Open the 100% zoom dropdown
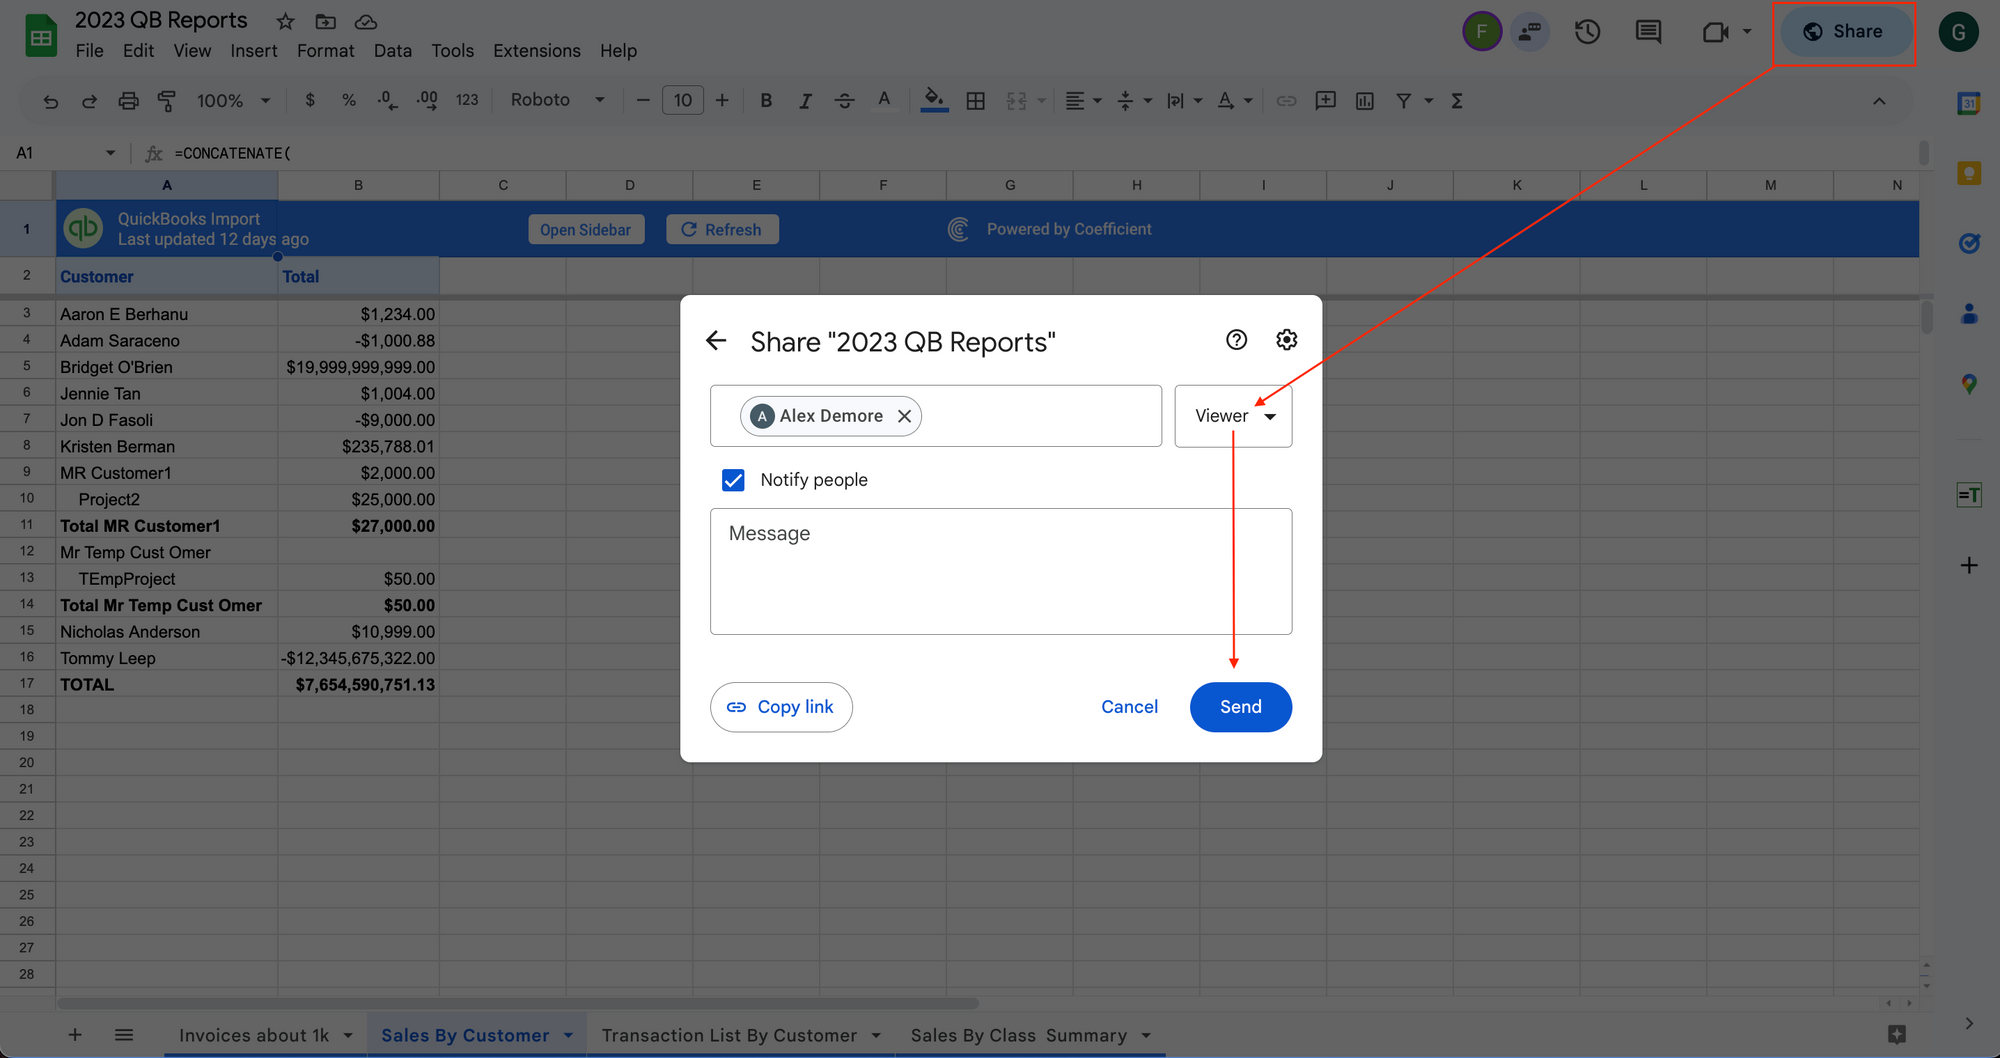Screen dimensions: 2000x1058 tap(234, 101)
